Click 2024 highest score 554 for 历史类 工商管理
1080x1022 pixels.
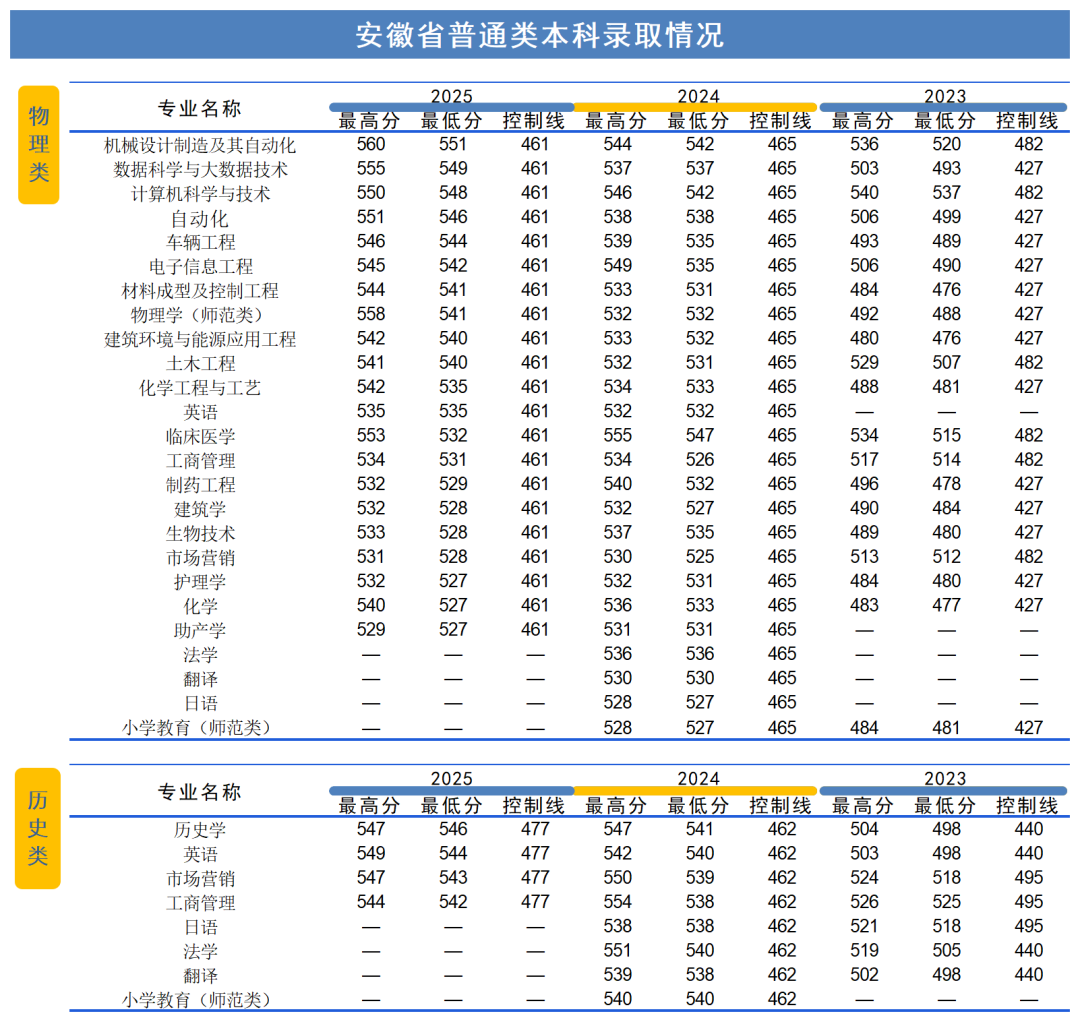tap(617, 901)
